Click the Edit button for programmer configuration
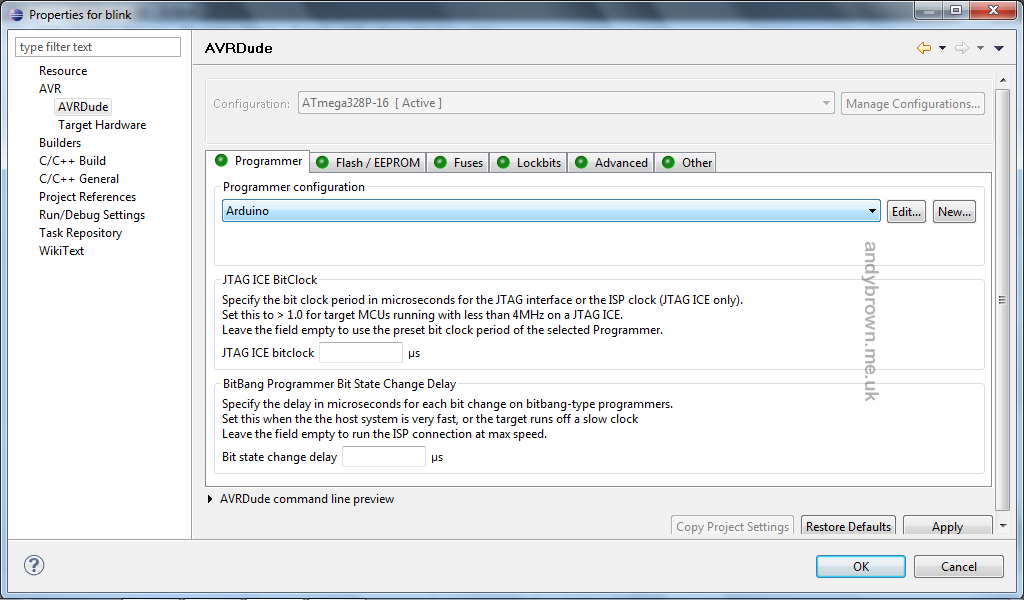 [906, 211]
